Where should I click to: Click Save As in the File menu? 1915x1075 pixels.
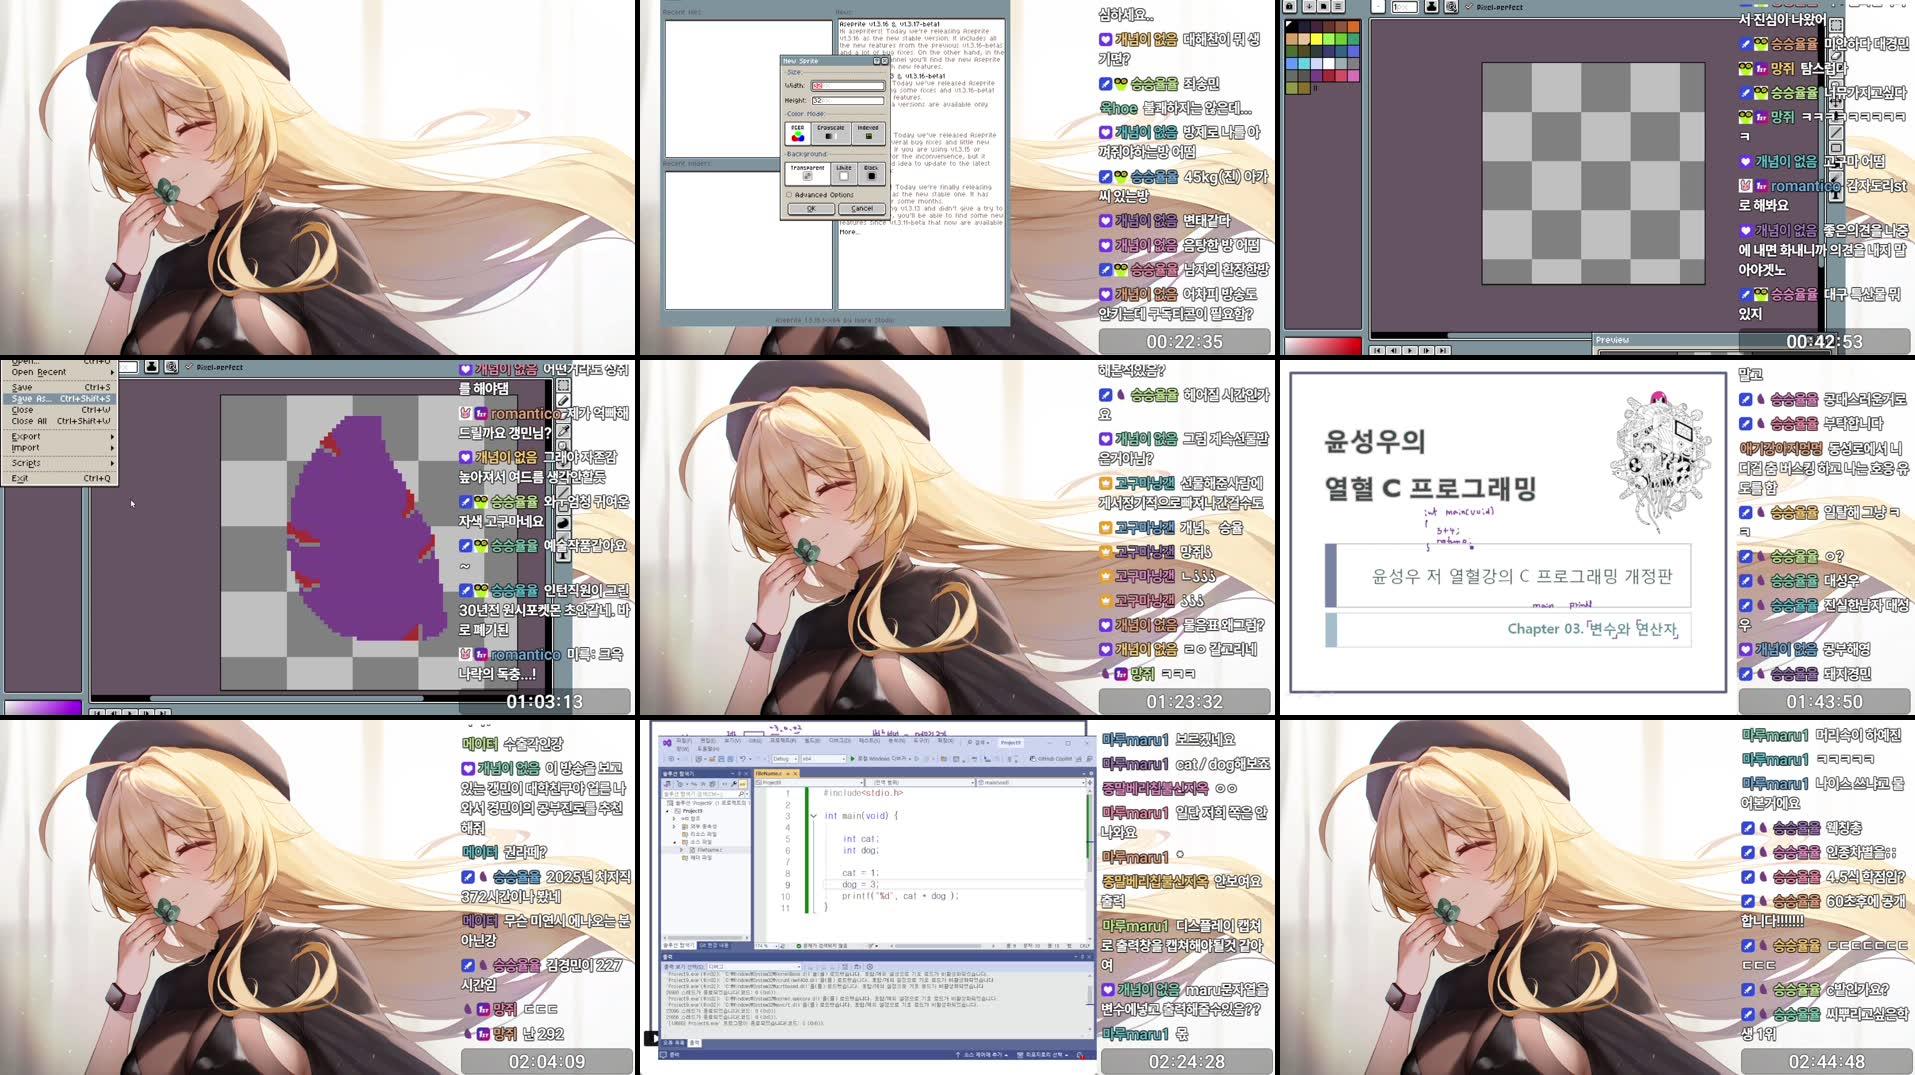(32, 397)
